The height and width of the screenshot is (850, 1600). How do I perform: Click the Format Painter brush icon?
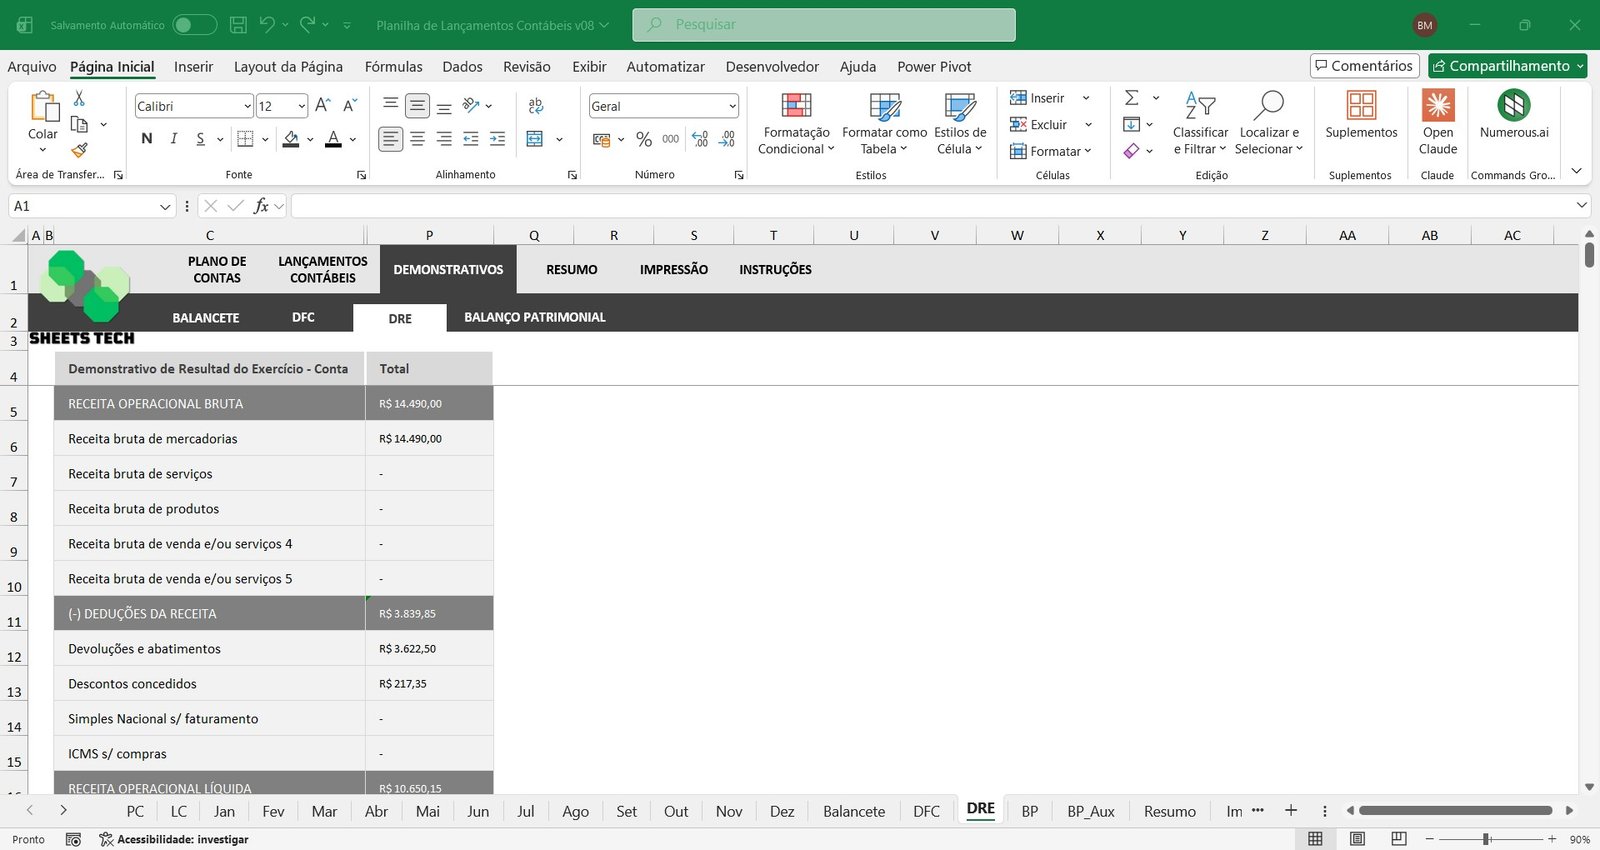[x=79, y=150]
